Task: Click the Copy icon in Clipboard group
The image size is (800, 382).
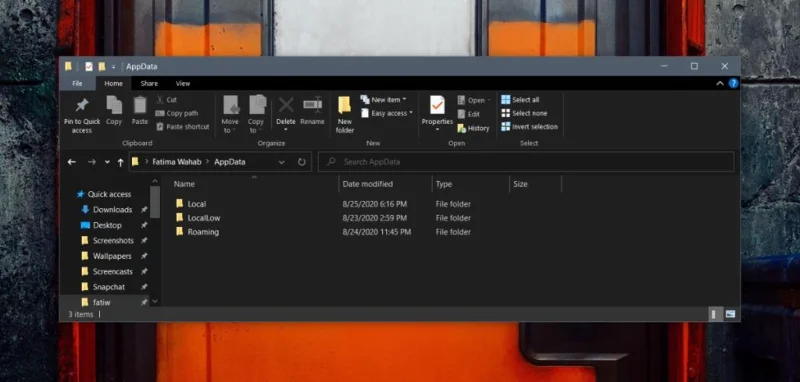Action: [x=114, y=105]
